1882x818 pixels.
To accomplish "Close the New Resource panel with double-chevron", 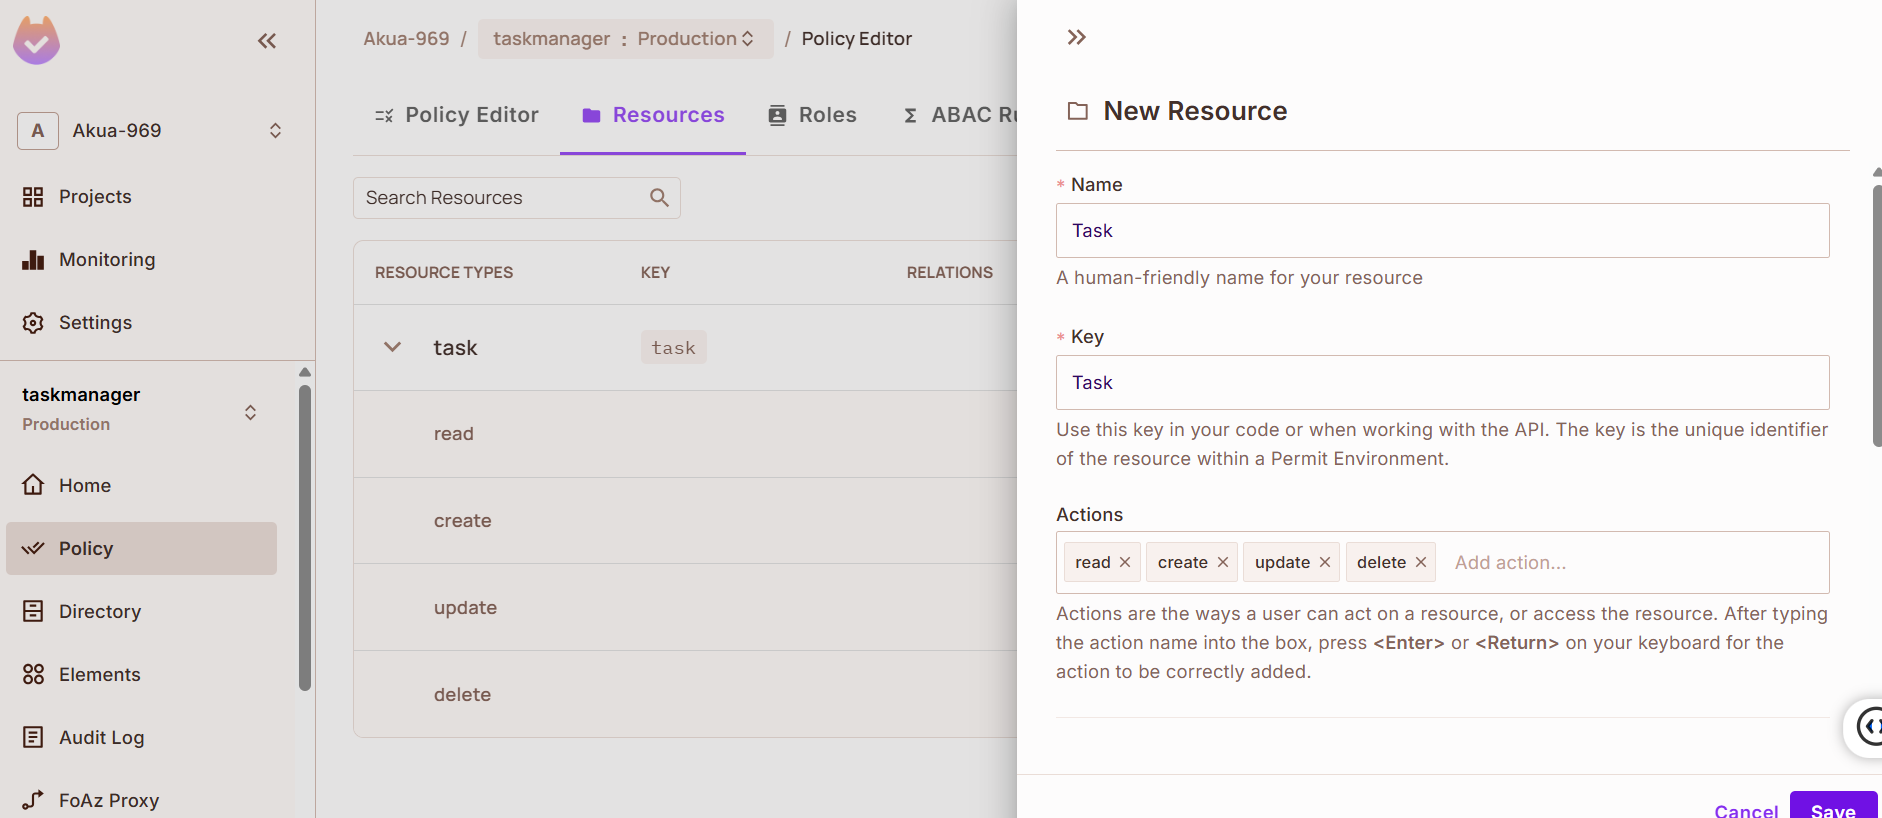I will [x=1077, y=38].
